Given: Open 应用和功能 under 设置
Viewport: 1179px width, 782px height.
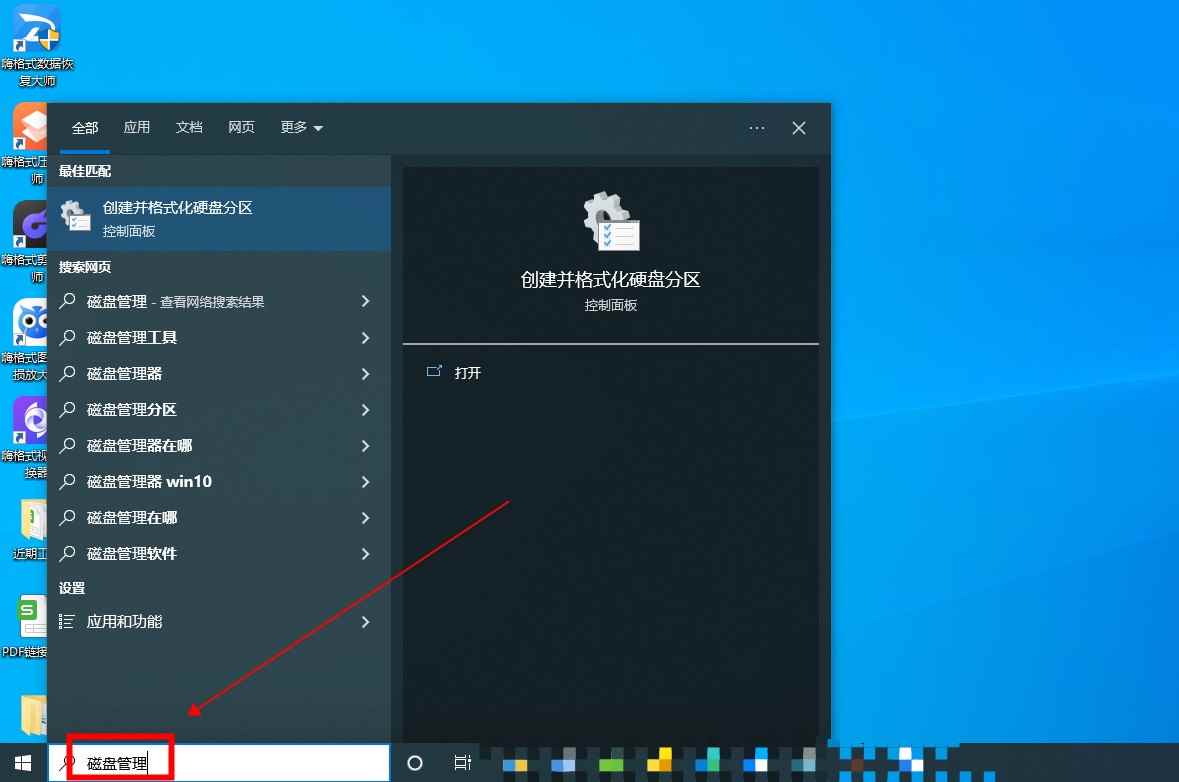Looking at the screenshot, I should click(x=122, y=621).
